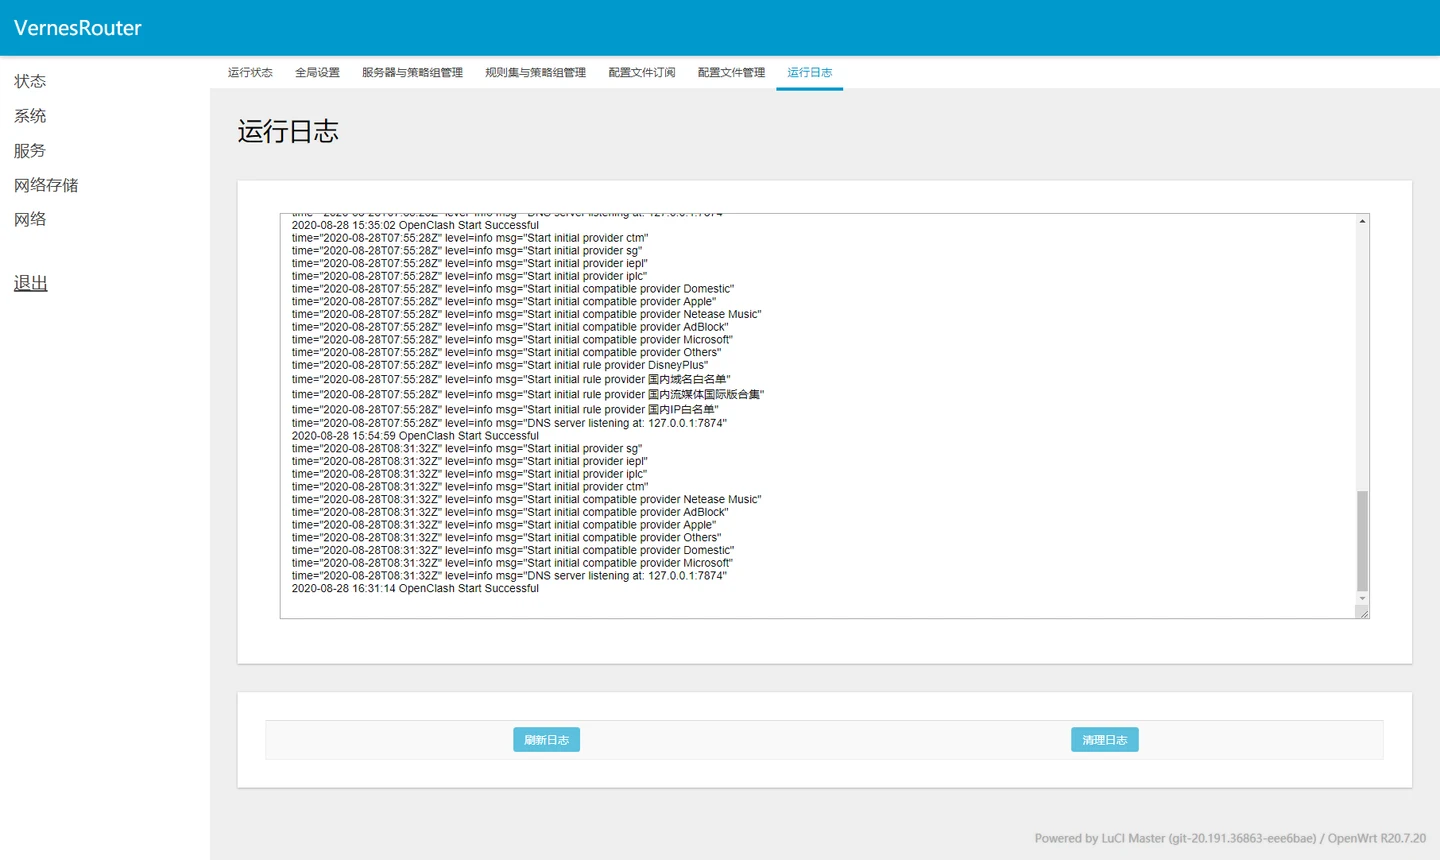The image size is (1440, 860).
Task: Switch to the 全局设置 tab
Action: coord(317,72)
